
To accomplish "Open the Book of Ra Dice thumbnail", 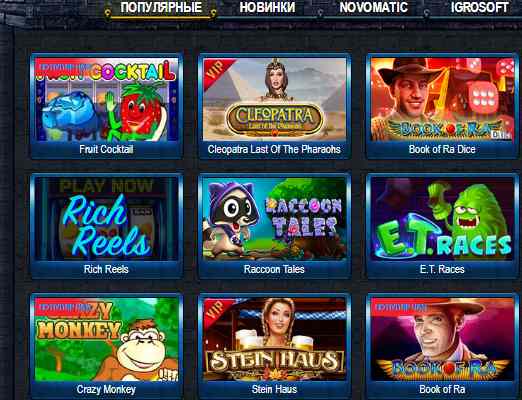I will coord(442,99).
